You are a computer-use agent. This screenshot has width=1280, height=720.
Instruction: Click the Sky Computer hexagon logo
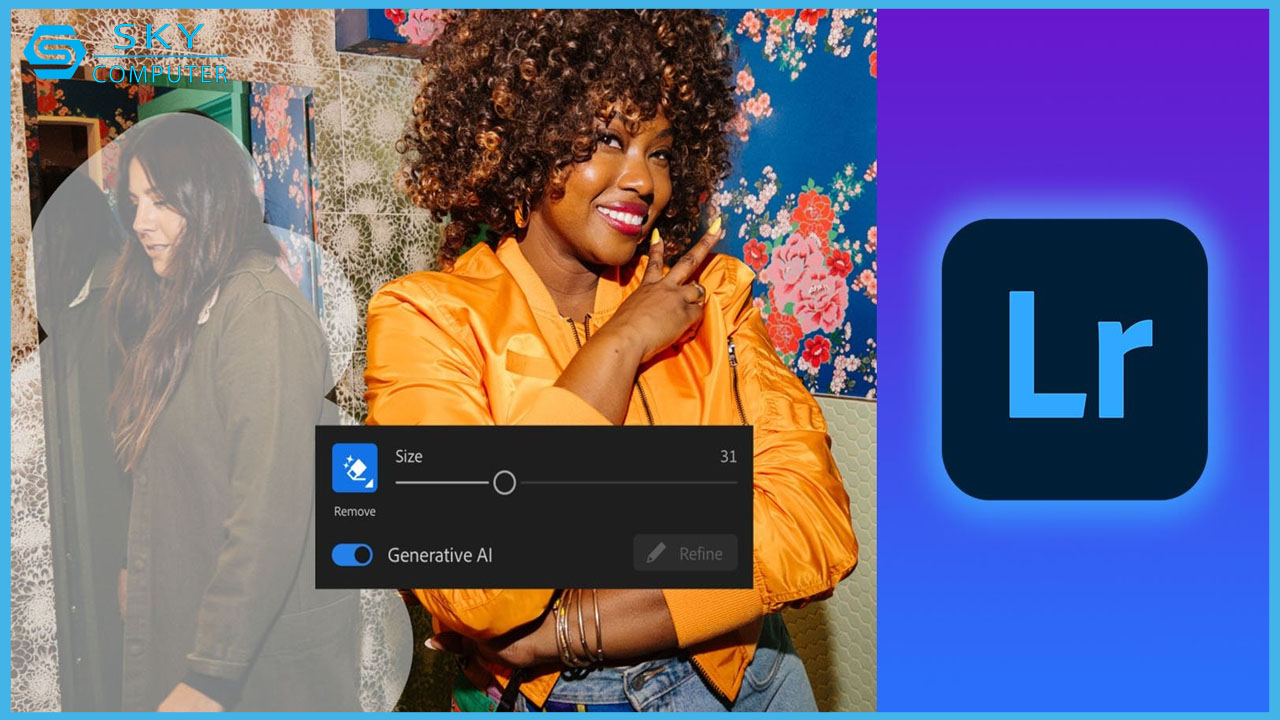tap(53, 53)
